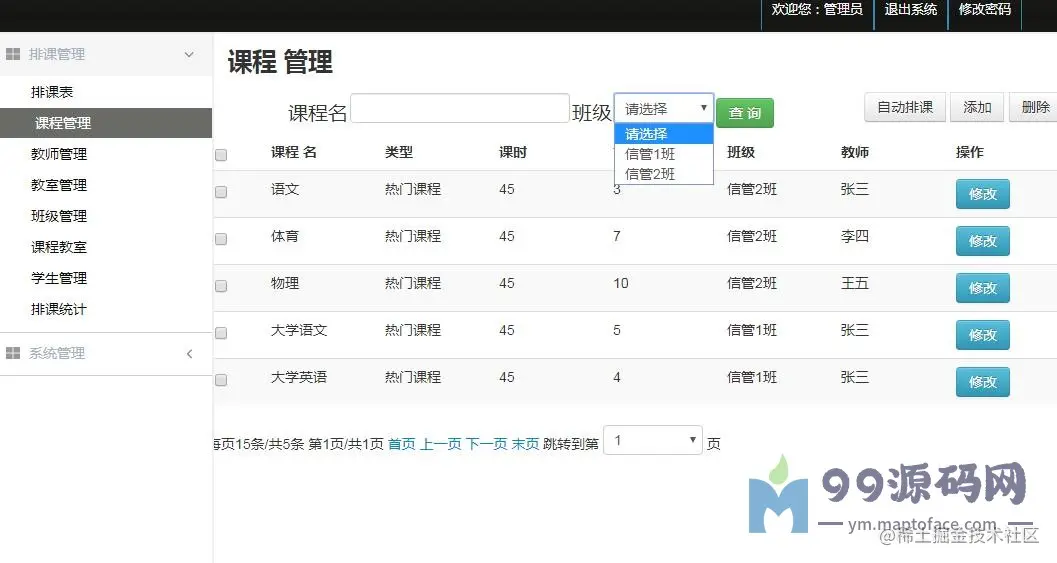The width and height of the screenshot is (1057, 563).
Task: Click 修改 for the 物理 row
Action: pos(982,288)
